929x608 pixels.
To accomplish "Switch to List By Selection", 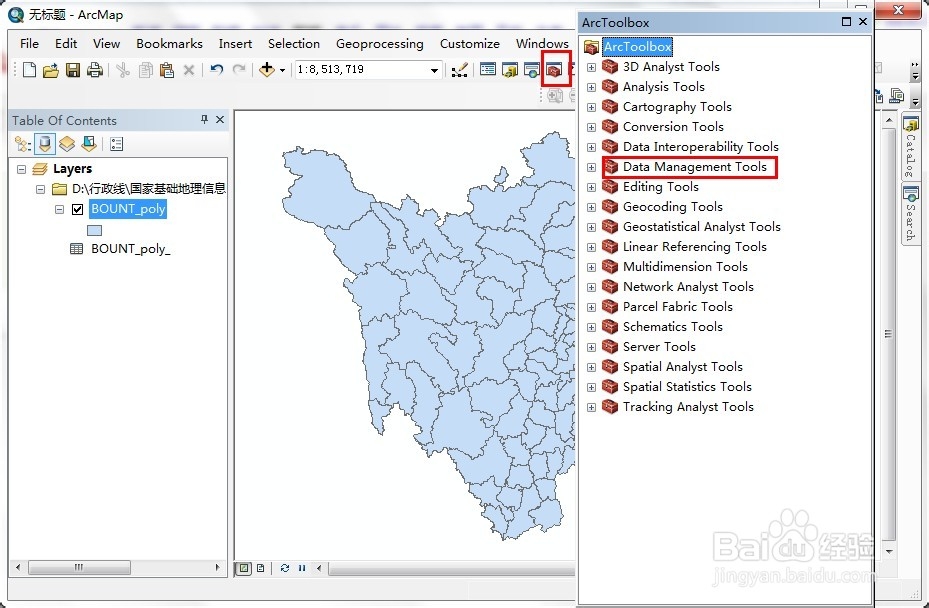I will click(89, 143).
